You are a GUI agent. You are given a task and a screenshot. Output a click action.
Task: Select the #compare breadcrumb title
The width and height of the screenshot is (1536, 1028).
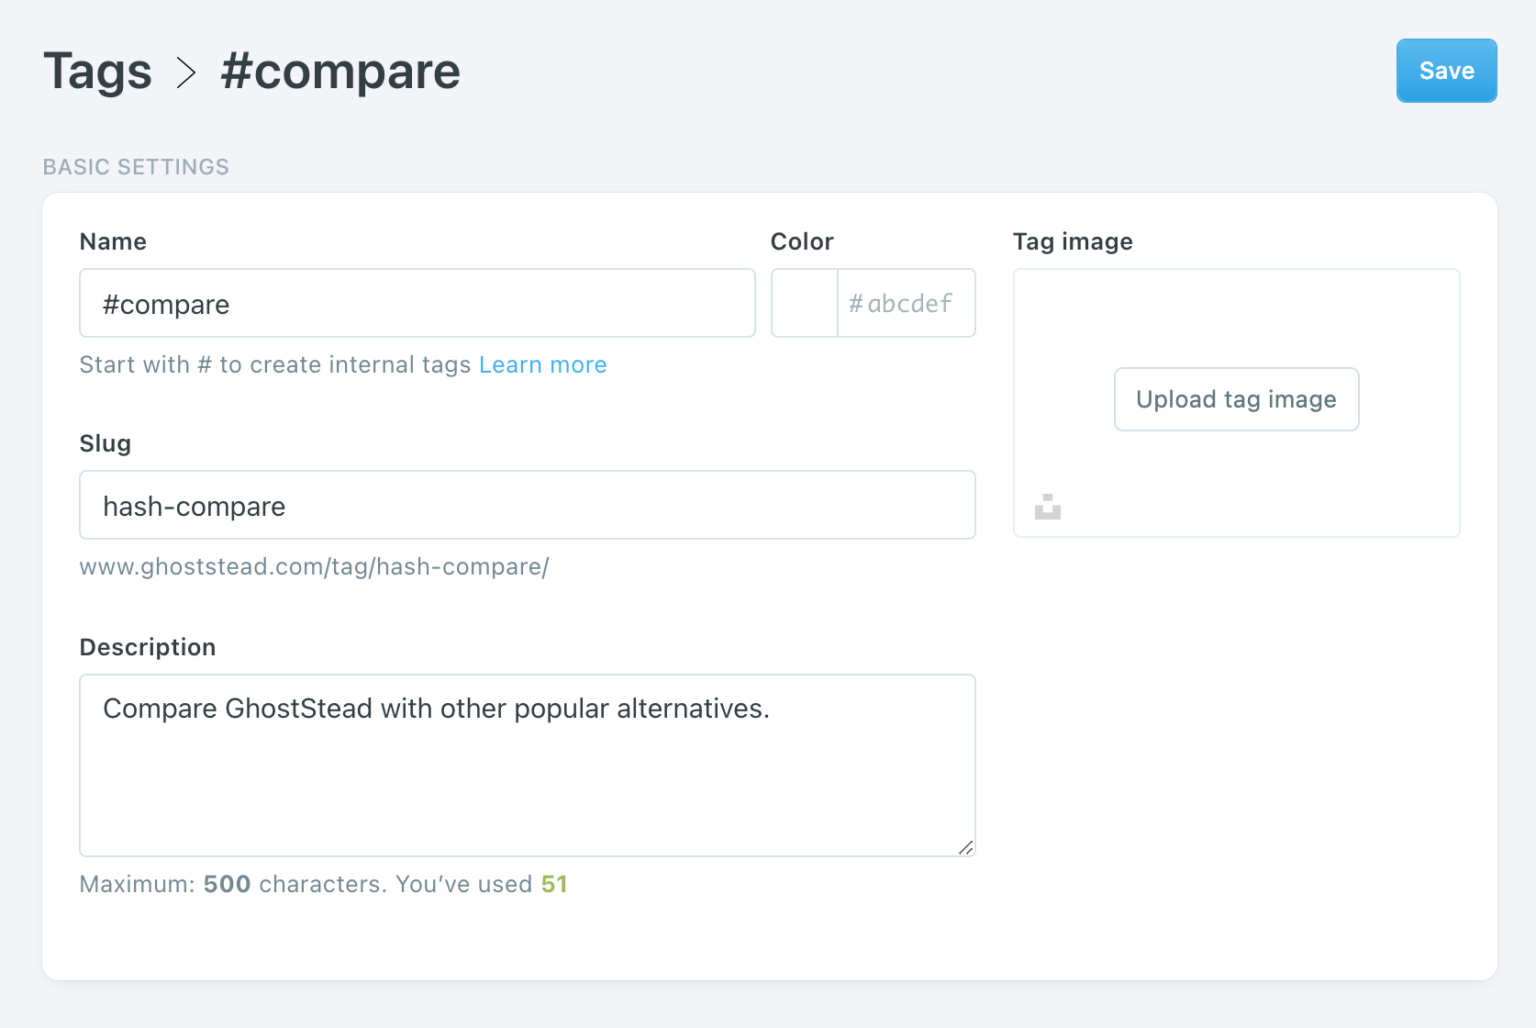(x=340, y=71)
